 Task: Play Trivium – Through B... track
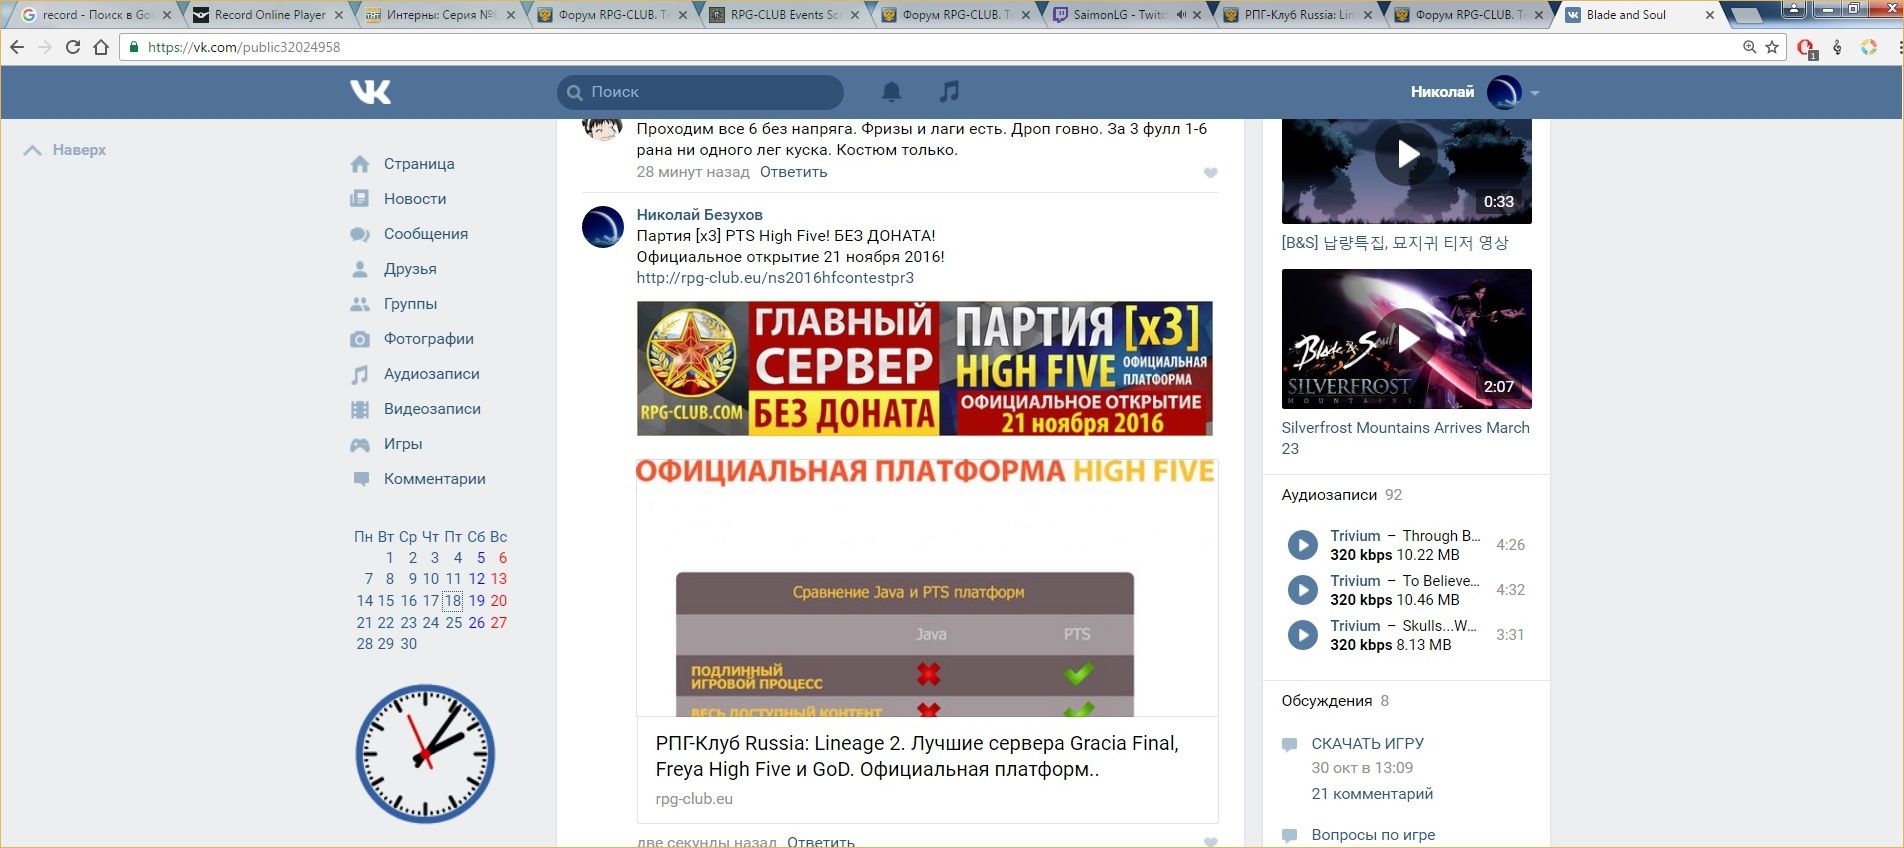(x=1302, y=545)
